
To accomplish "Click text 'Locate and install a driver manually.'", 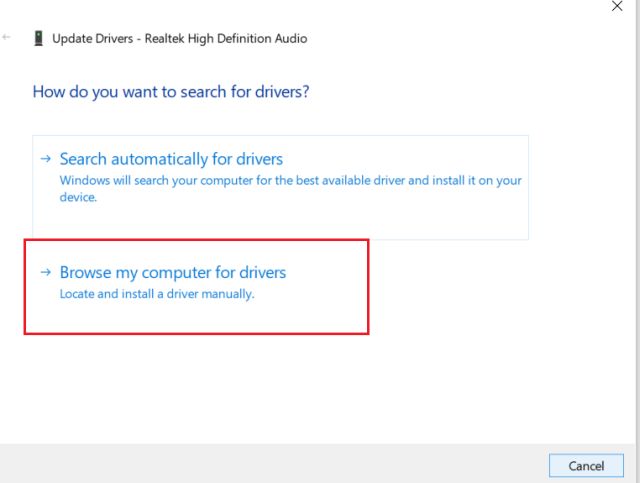I will [x=157, y=294].
